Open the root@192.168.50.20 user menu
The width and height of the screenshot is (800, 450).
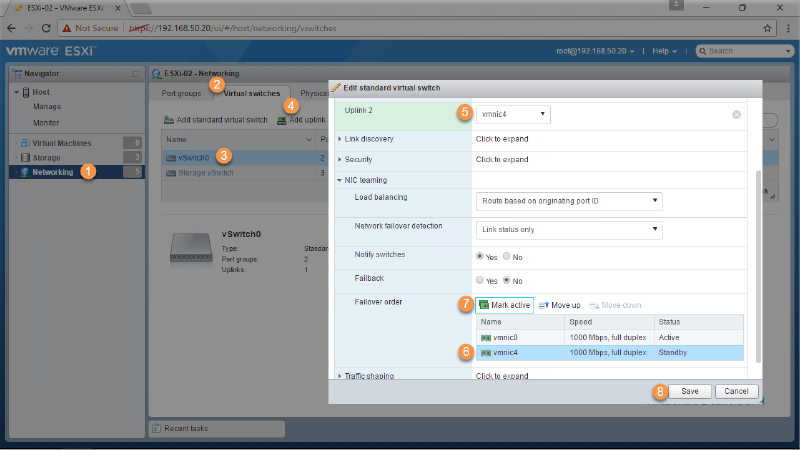tap(595, 51)
